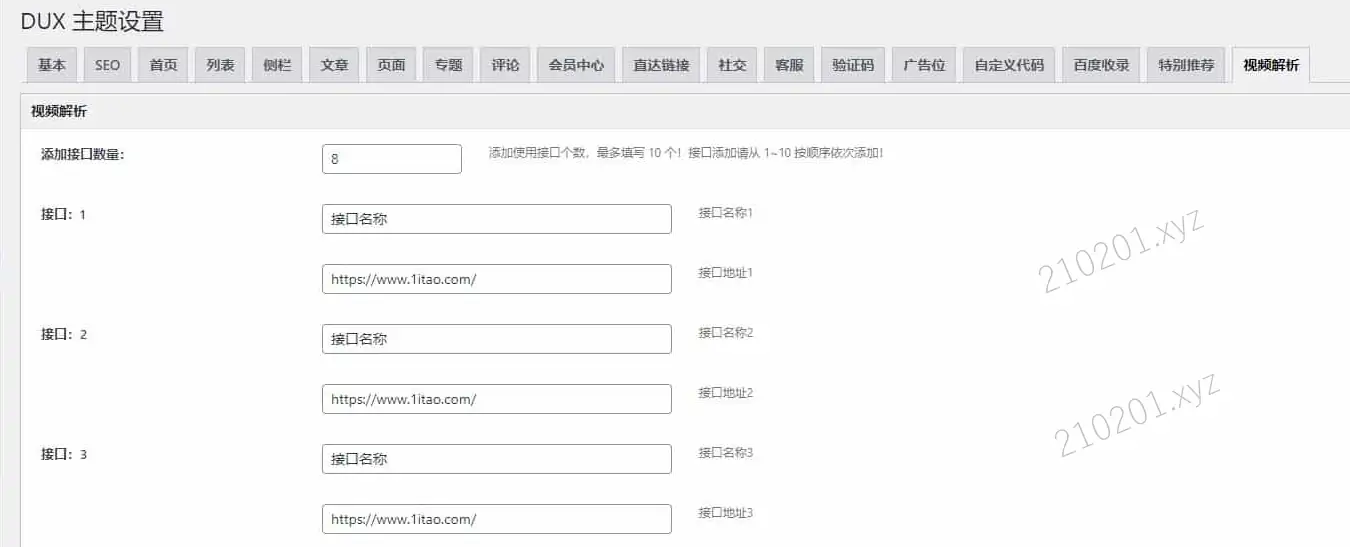Switch to the 页面 tab
1350x547 pixels.
[x=391, y=65]
